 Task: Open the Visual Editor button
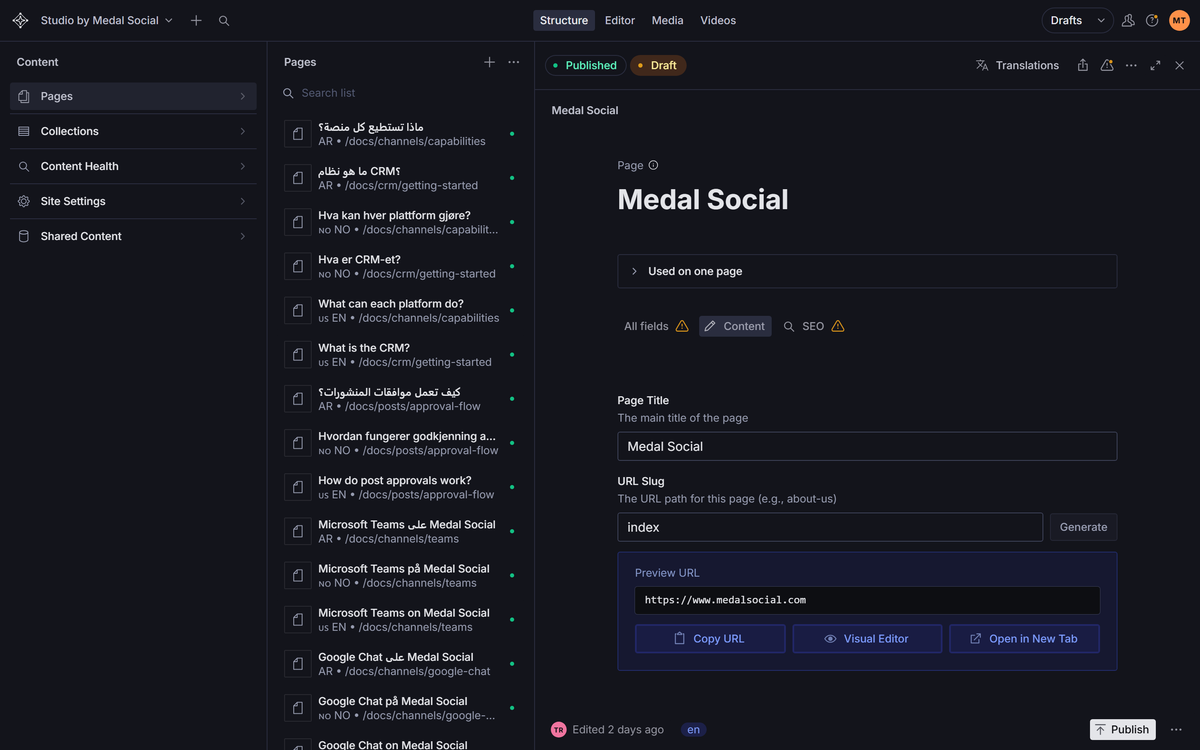(x=867, y=639)
